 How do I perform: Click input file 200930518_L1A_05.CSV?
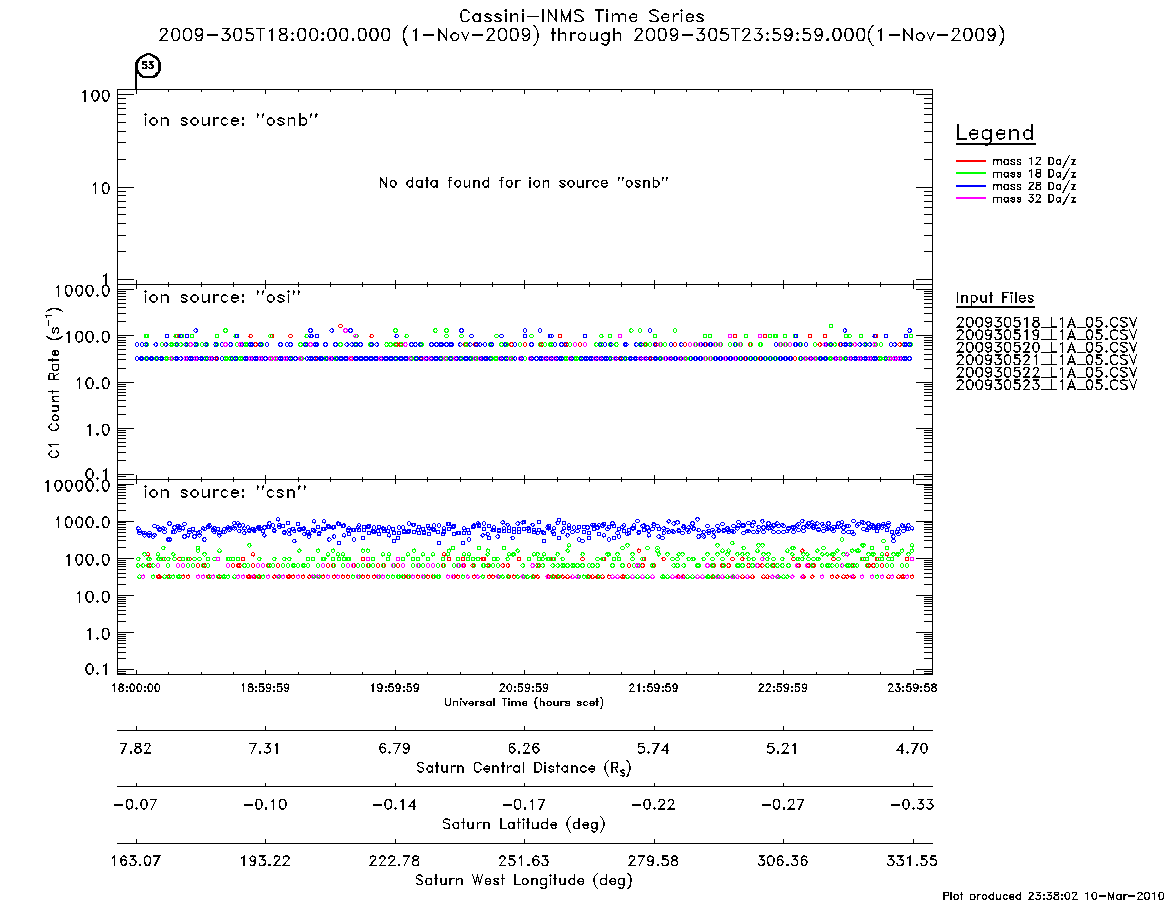tap(1046, 323)
